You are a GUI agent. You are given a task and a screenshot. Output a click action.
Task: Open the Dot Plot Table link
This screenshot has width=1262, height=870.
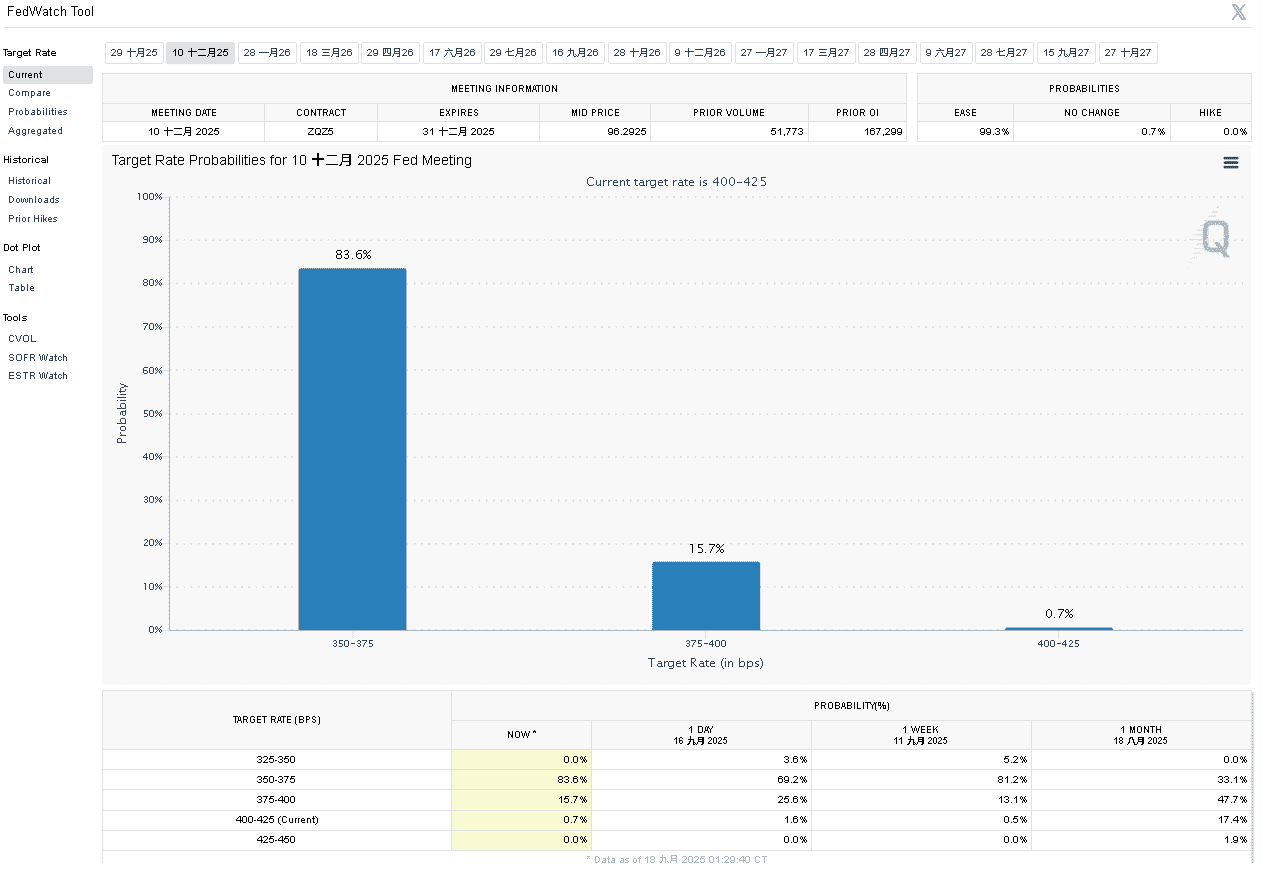pos(21,288)
